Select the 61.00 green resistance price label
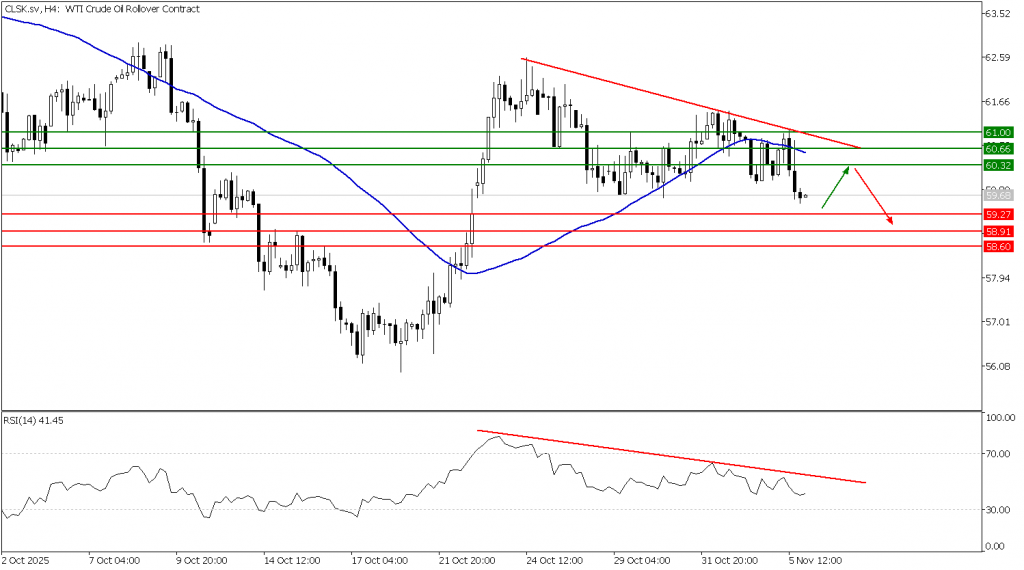The image size is (1024, 570). point(998,132)
